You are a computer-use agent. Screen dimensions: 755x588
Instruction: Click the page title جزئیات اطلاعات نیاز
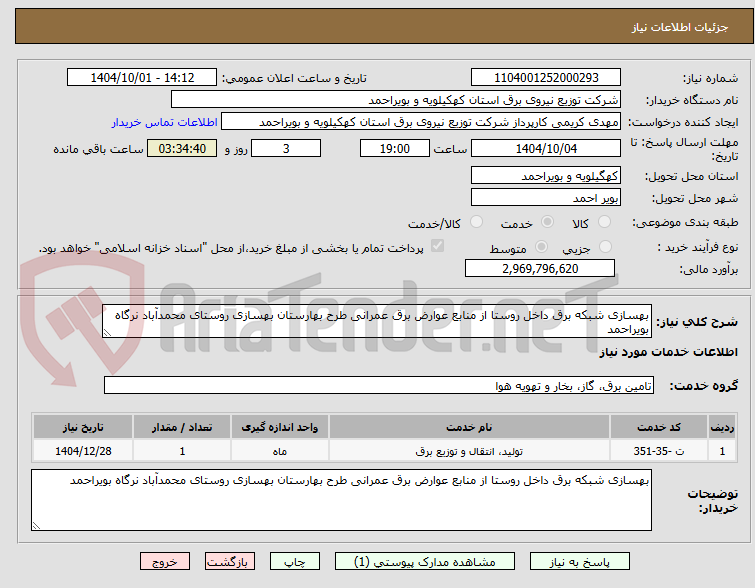679,27
